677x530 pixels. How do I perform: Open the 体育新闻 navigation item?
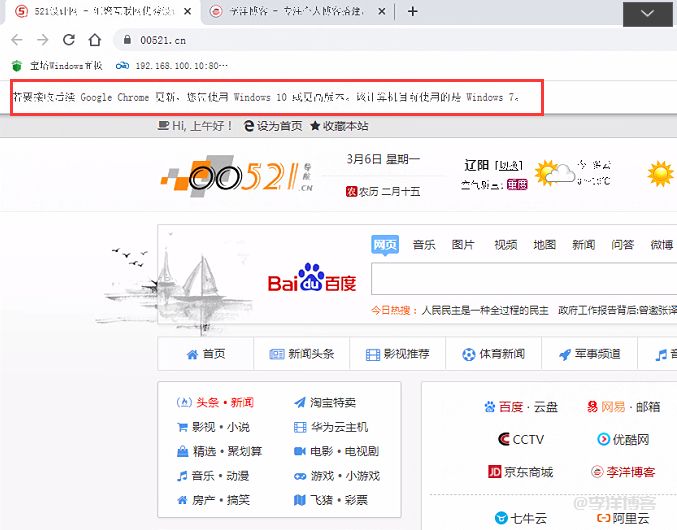pos(492,354)
